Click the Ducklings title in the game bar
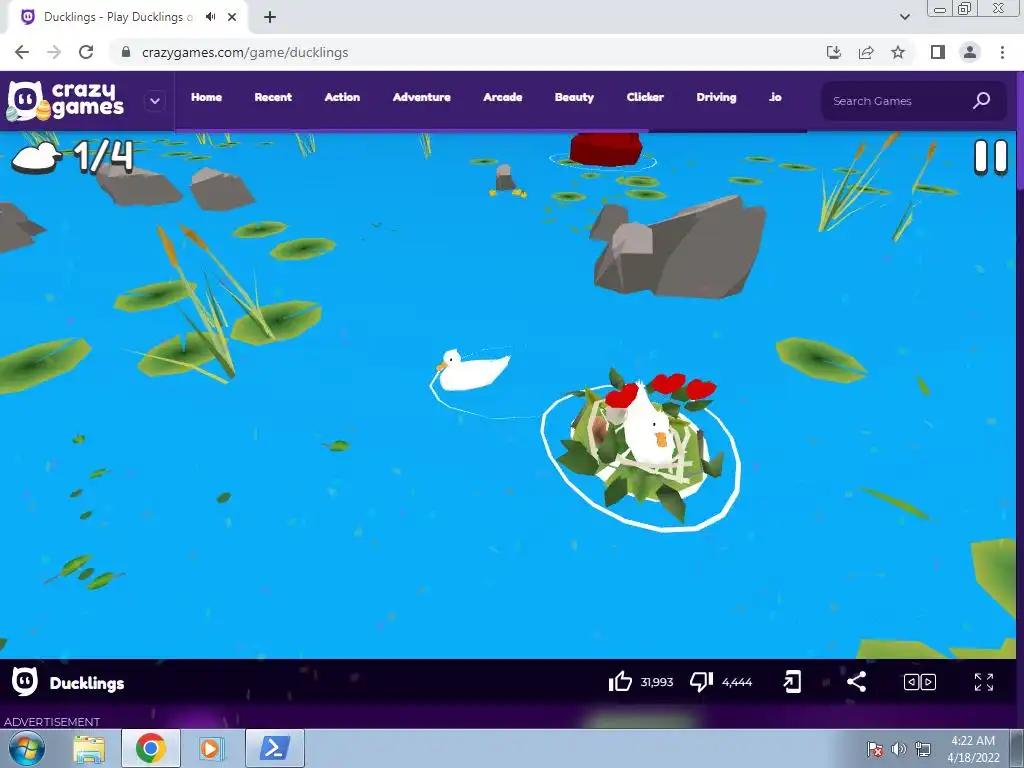This screenshot has width=1024, height=768. tap(87, 683)
